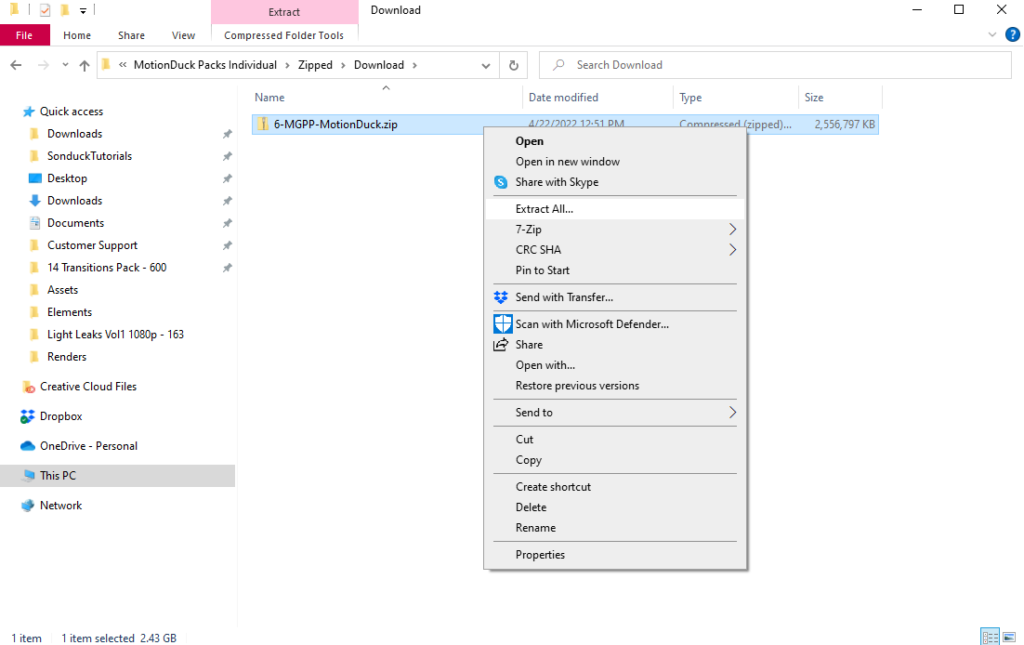
Task: Choose Extract All from context menu
Action: pyautogui.click(x=544, y=209)
